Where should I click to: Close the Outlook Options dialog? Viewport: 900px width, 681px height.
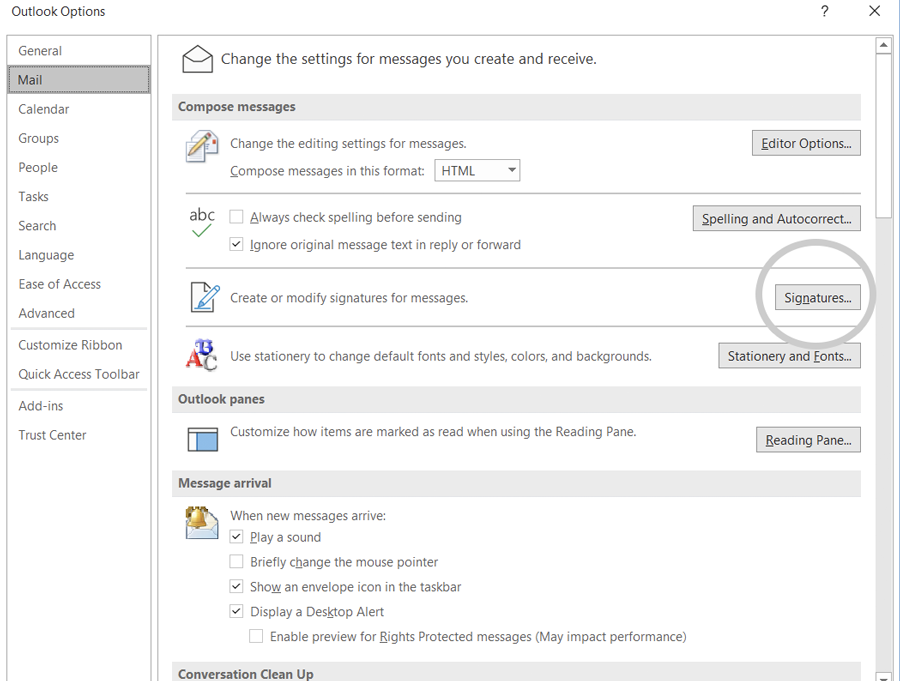click(x=874, y=11)
